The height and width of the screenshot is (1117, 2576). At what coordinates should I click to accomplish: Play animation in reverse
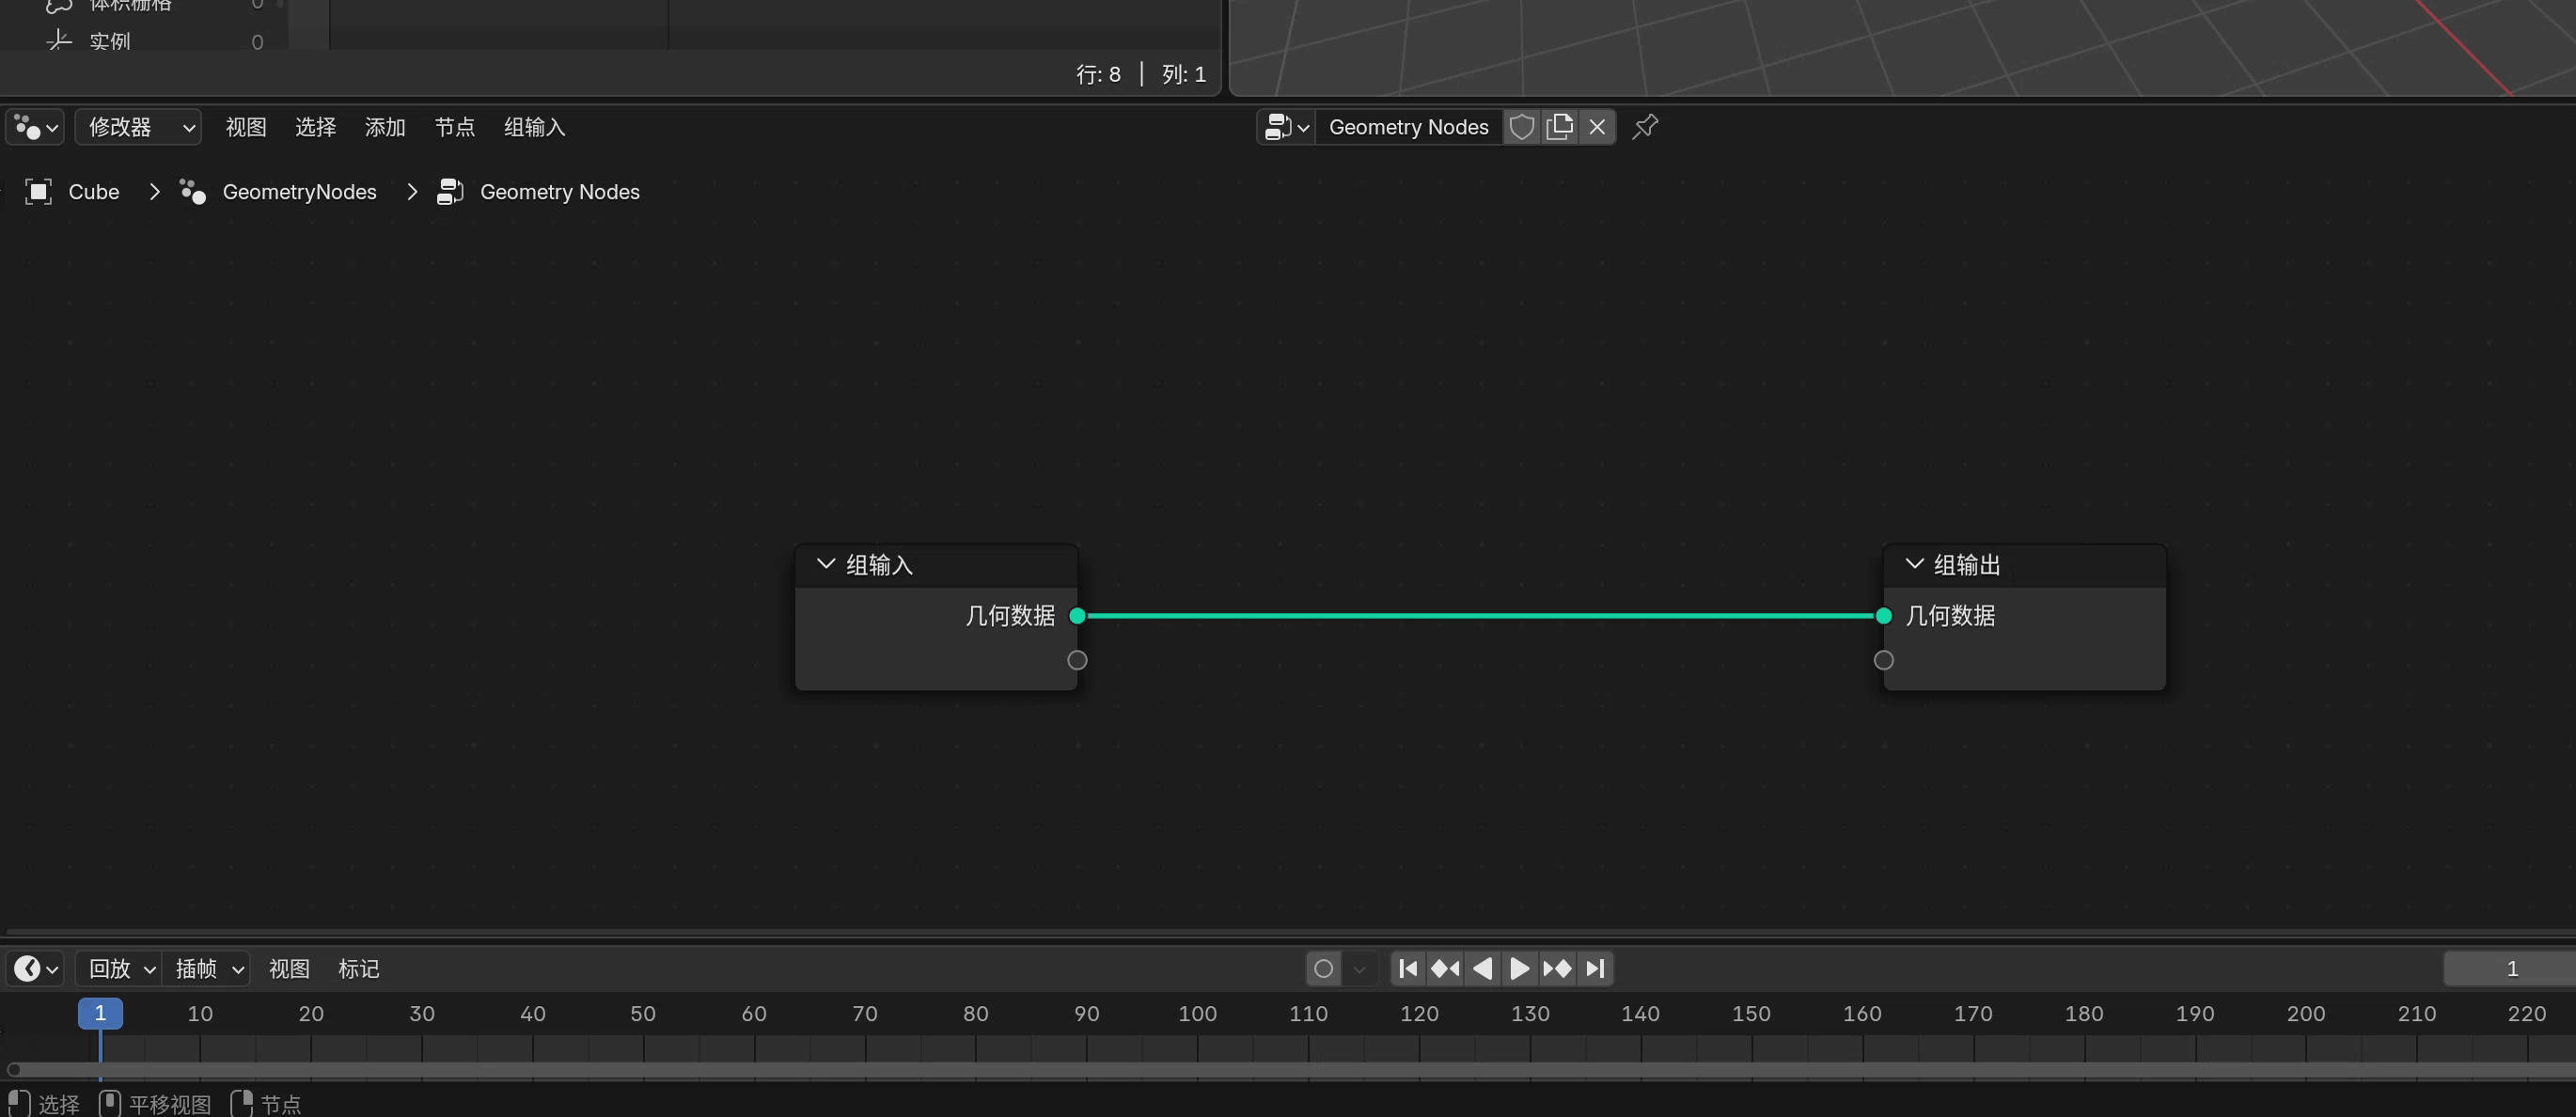coord(1483,969)
